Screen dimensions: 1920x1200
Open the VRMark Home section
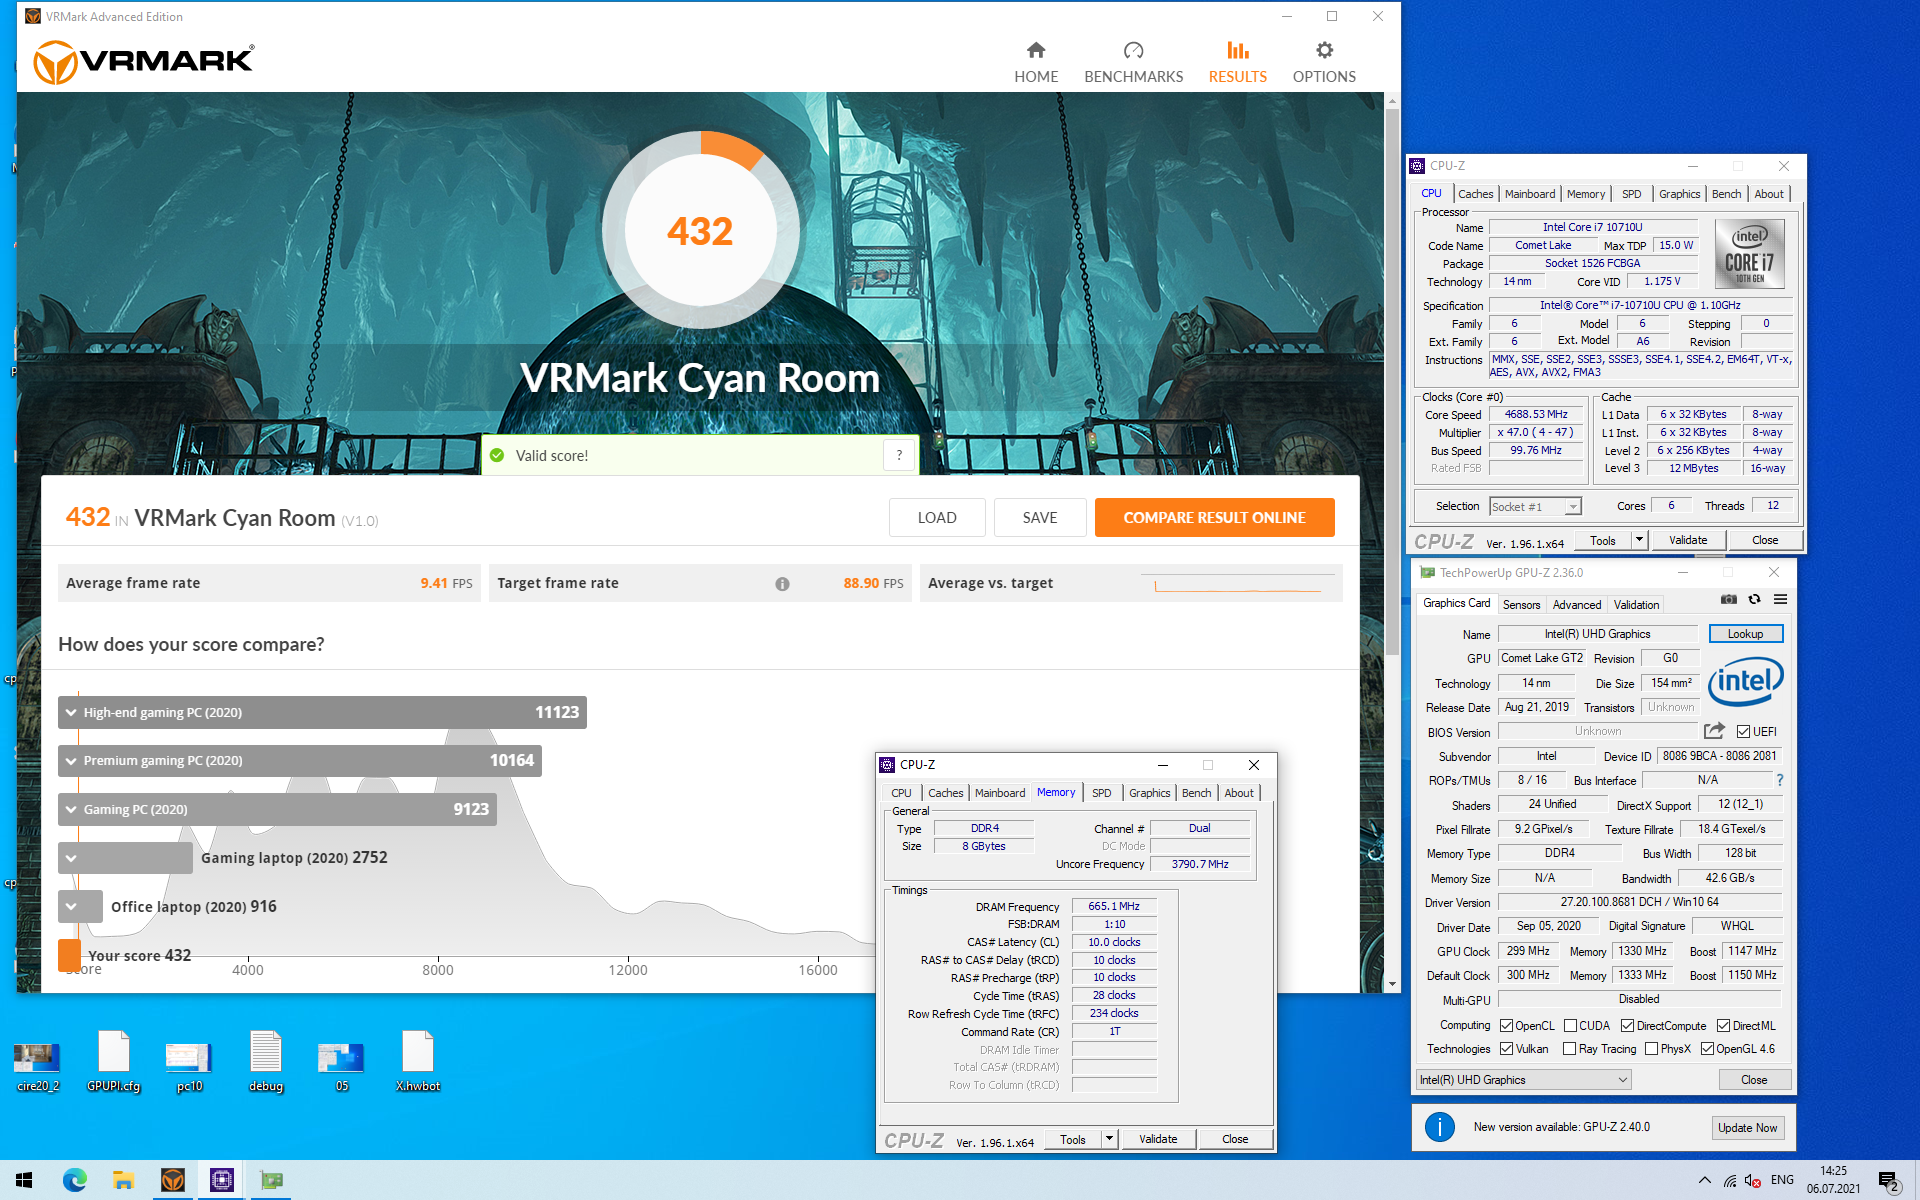[1036, 63]
